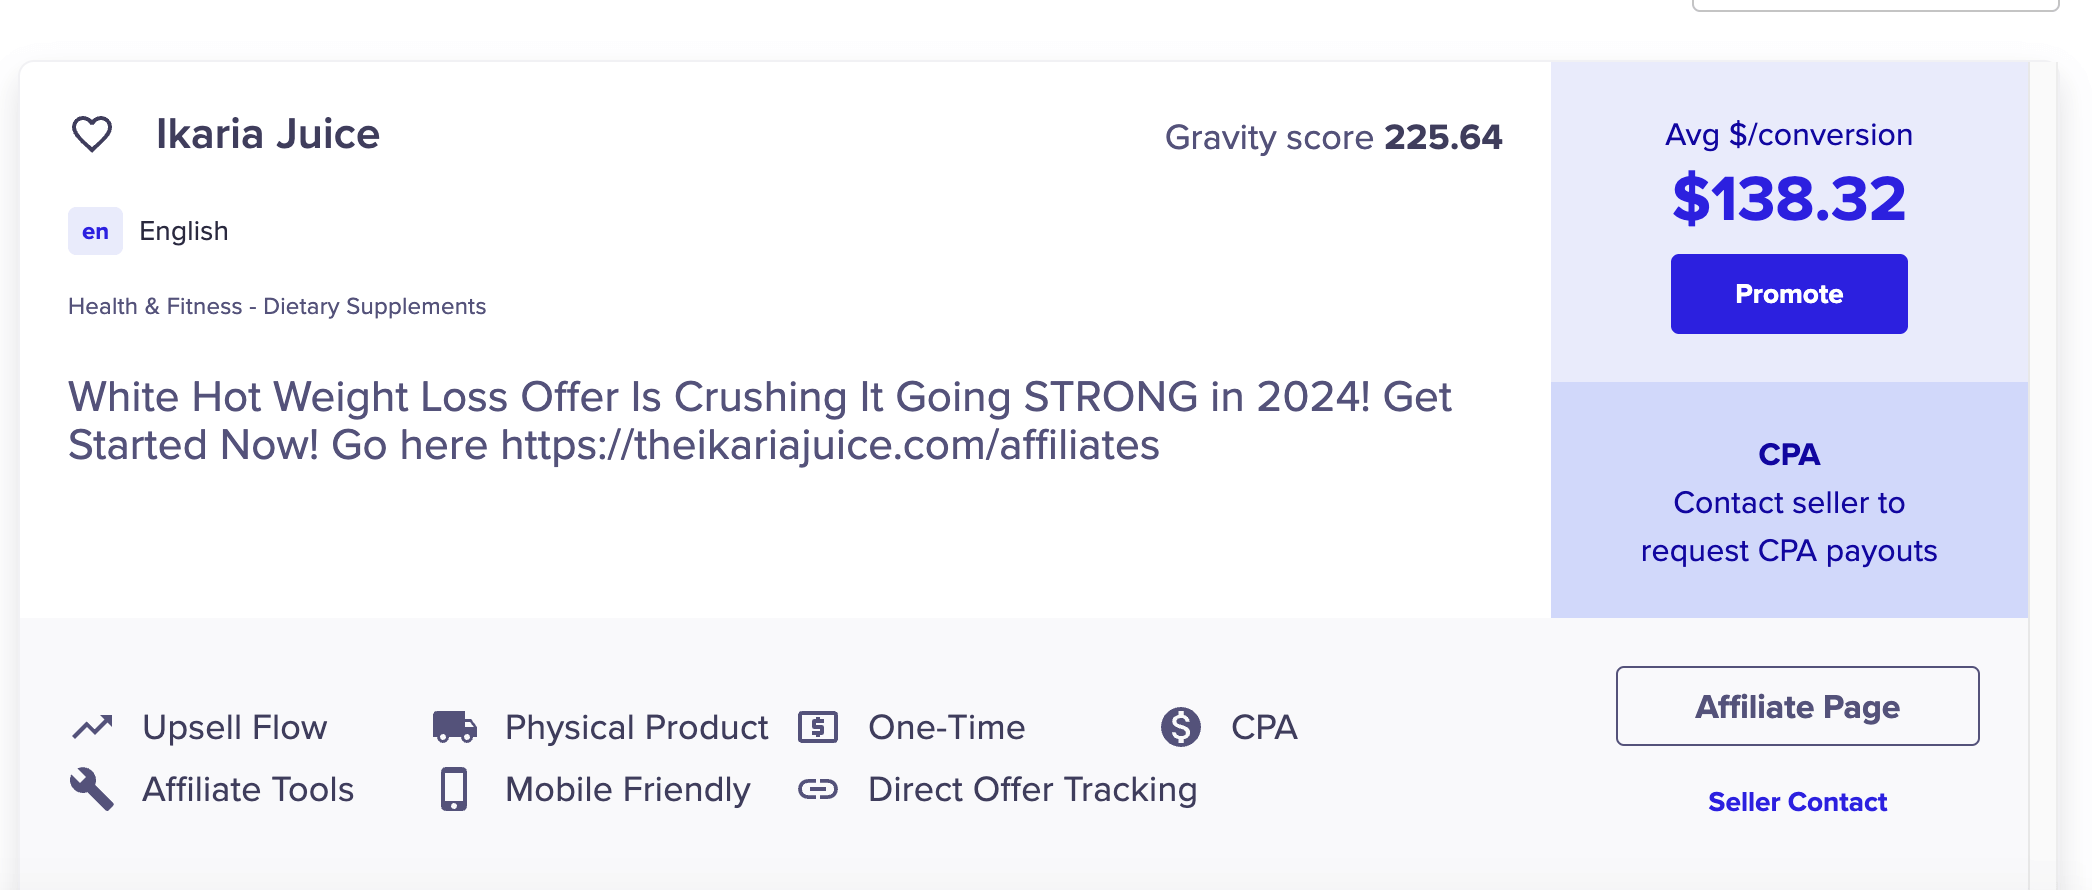Click the Affiliate Tools wrench icon
Viewport: 2092px width, 890px height.
click(x=92, y=789)
